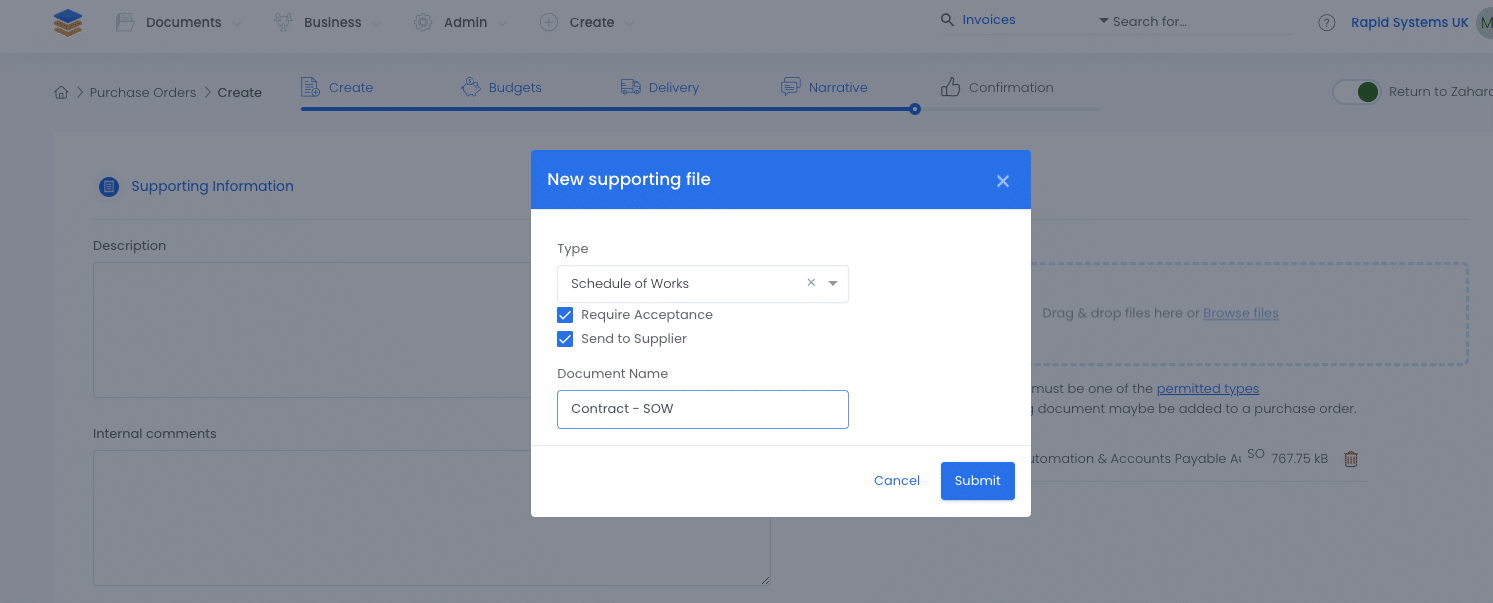Click the Documents folder icon
1493x603 pixels.
click(125, 22)
